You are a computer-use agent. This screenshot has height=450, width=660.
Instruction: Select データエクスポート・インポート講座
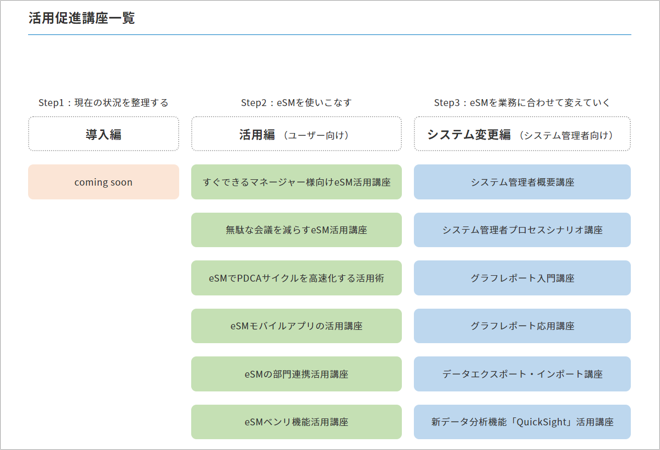pyautogui.click(x=522, y=374)
